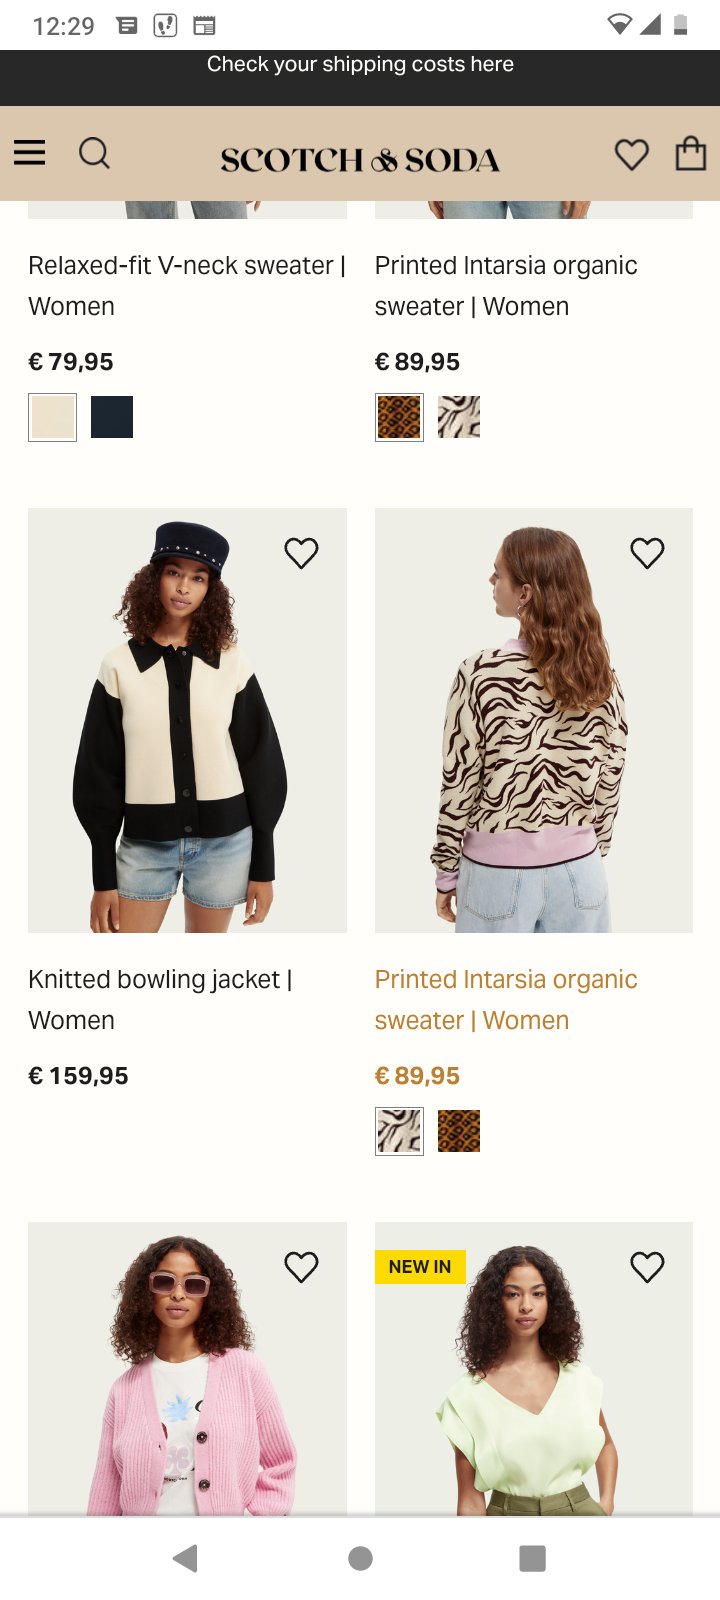Favorite the Knitted bowling jacket
This screenshot has height=1600, width=720.
301,553
